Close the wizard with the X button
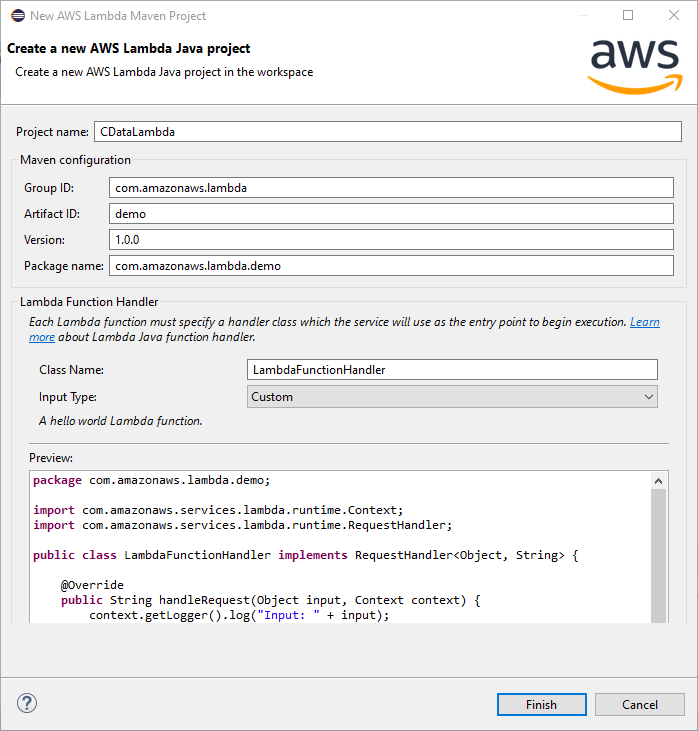This screenshot has width=698, height=731. tap(674, 15)
